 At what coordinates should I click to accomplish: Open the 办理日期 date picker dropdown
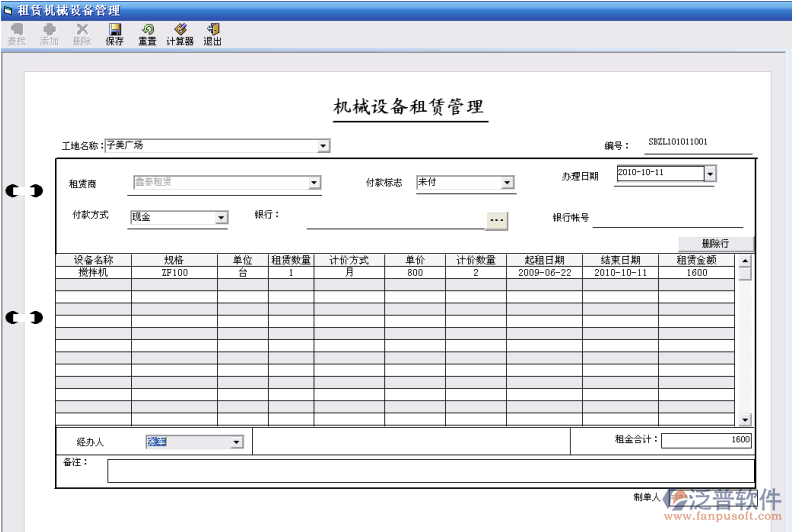[x=710, y=173]
